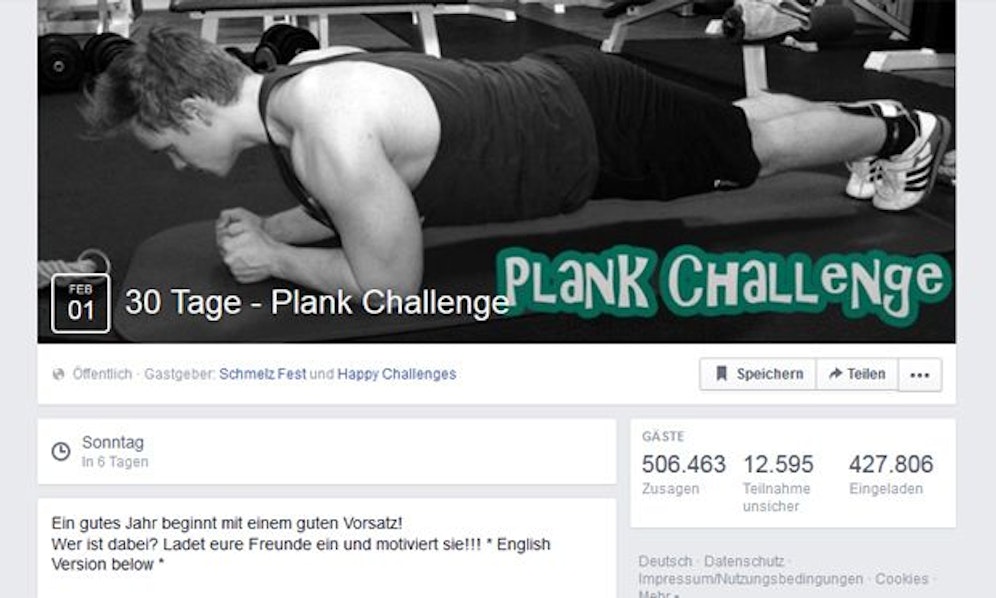The height and width of the screenshot is (598, 996).
Task: View the 427.806 Eingeladen guests
Action: (x=891, y=474)
